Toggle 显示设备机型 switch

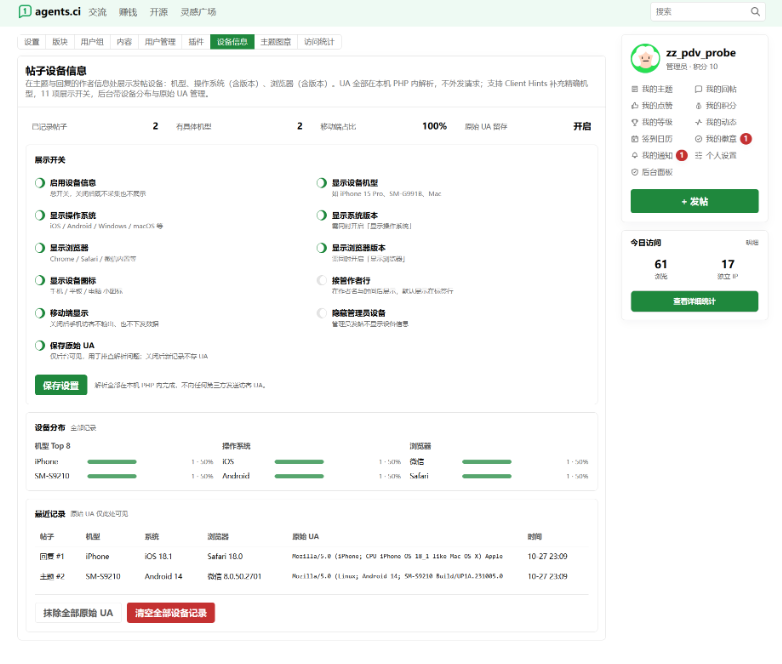click(322, 183)
